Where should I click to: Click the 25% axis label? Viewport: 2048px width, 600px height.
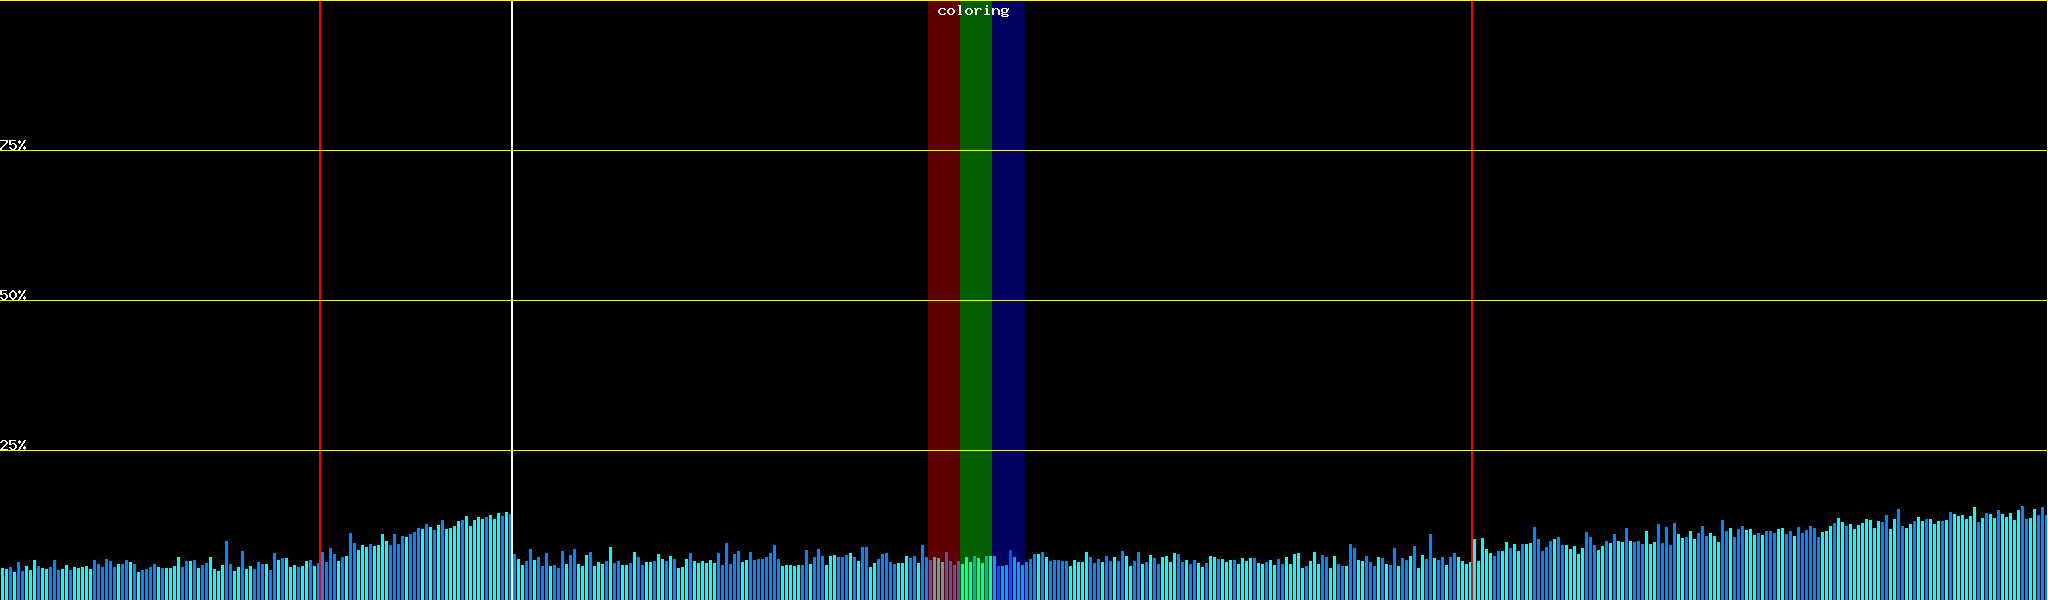[x=13, y=445]
